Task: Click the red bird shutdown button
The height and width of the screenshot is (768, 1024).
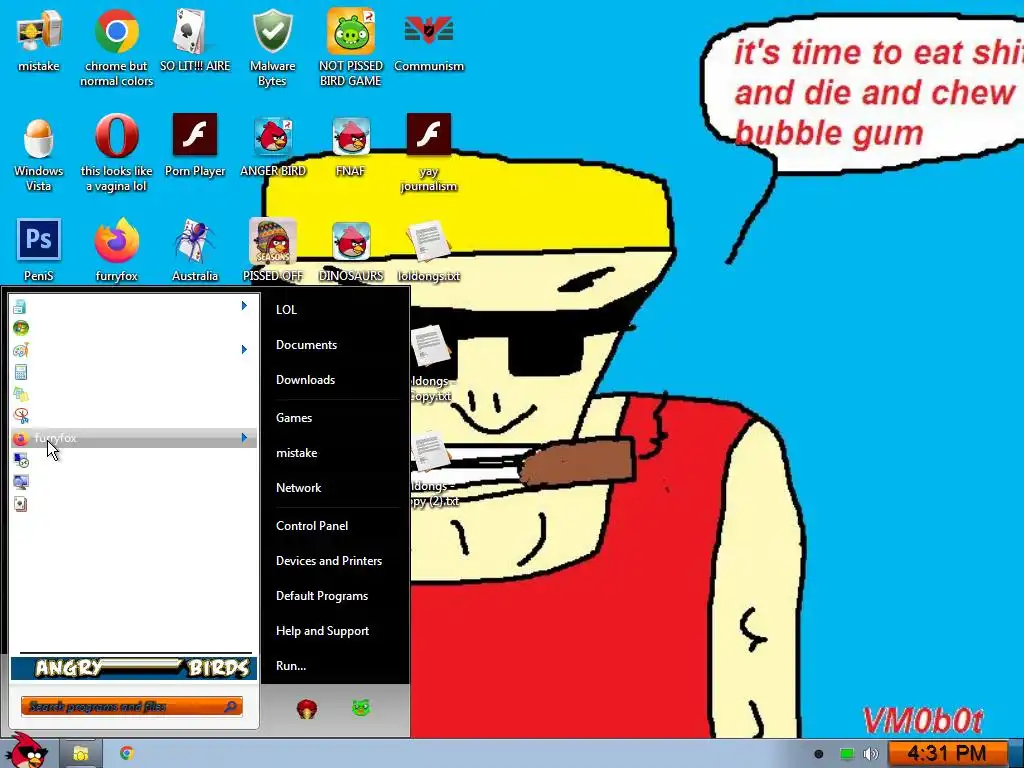Action: tap(307, 708)
